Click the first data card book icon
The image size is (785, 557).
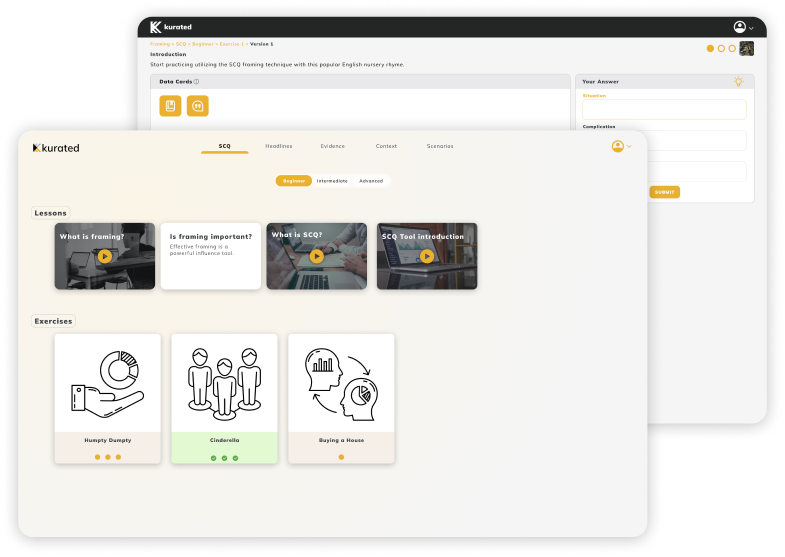170,106
